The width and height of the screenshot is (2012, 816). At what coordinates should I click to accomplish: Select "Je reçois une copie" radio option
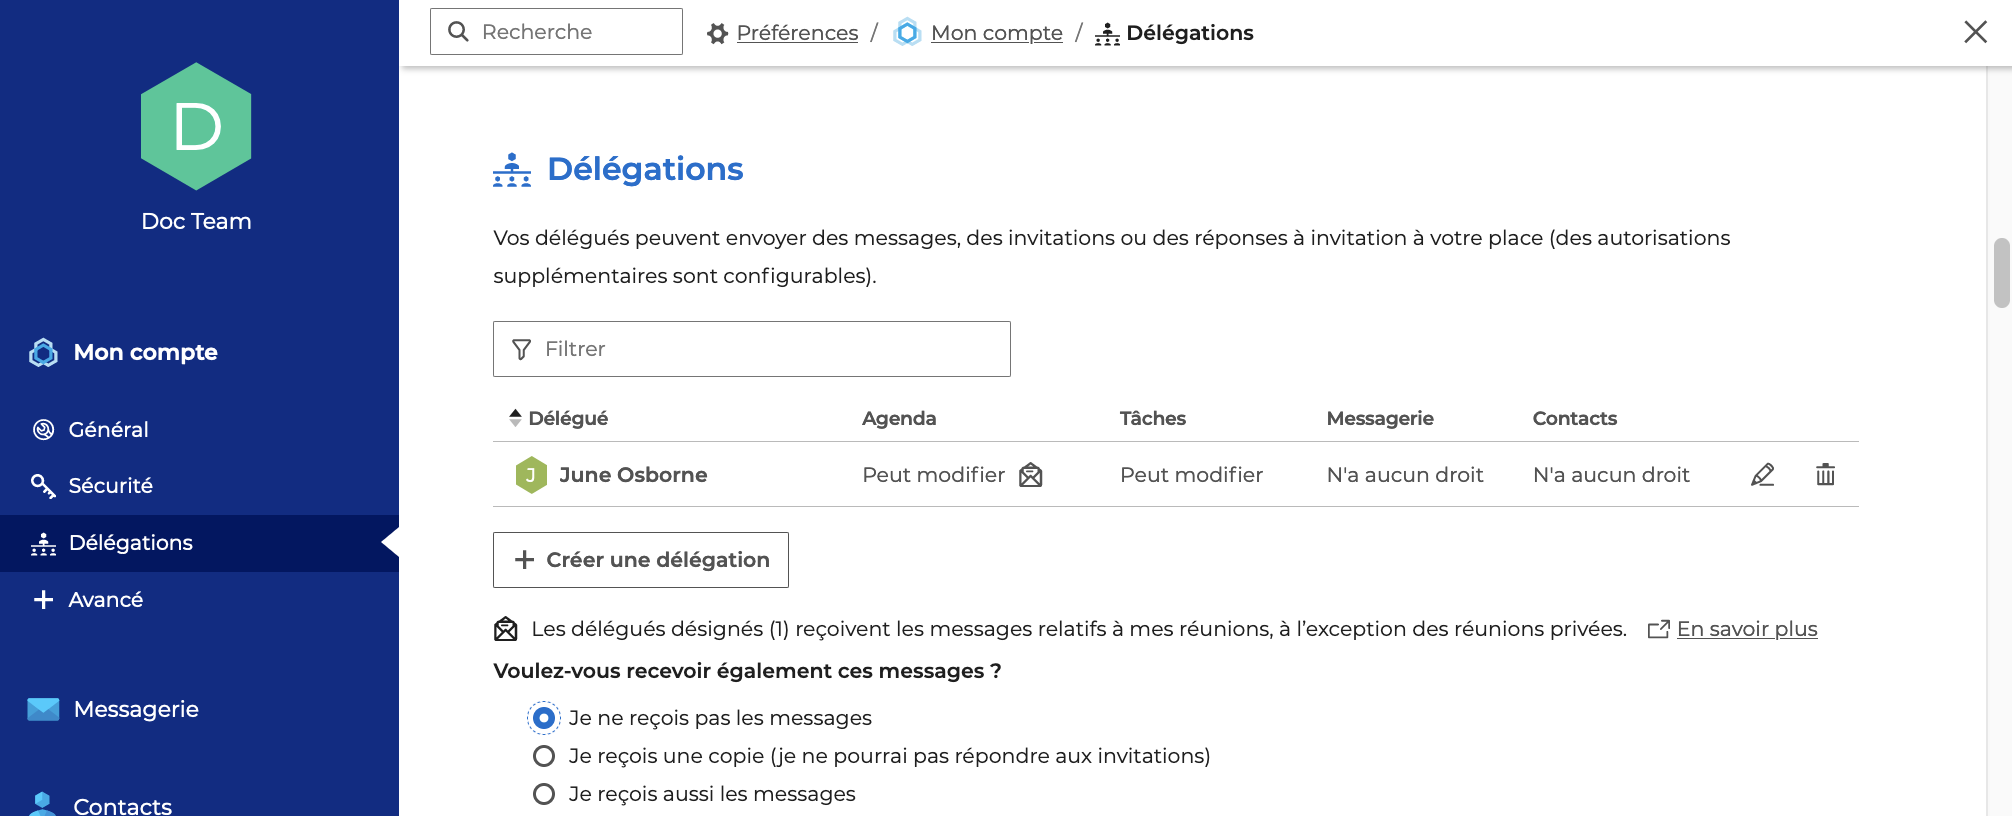point(544,756)
